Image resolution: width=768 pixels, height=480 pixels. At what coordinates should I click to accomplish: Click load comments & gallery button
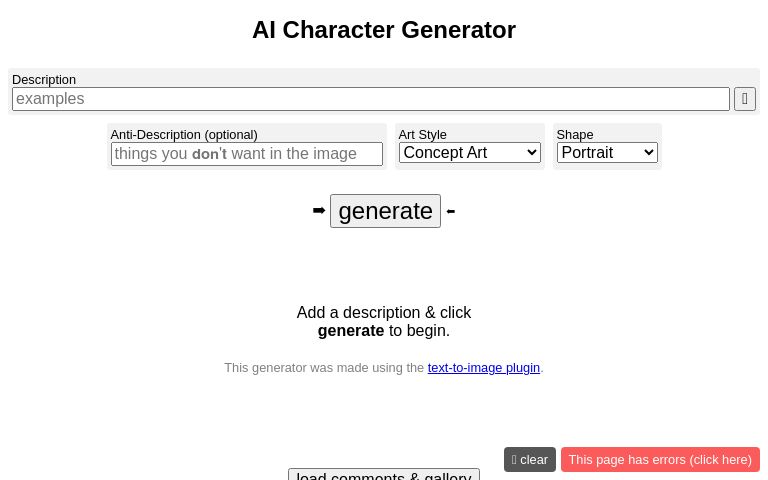[384, 475]
